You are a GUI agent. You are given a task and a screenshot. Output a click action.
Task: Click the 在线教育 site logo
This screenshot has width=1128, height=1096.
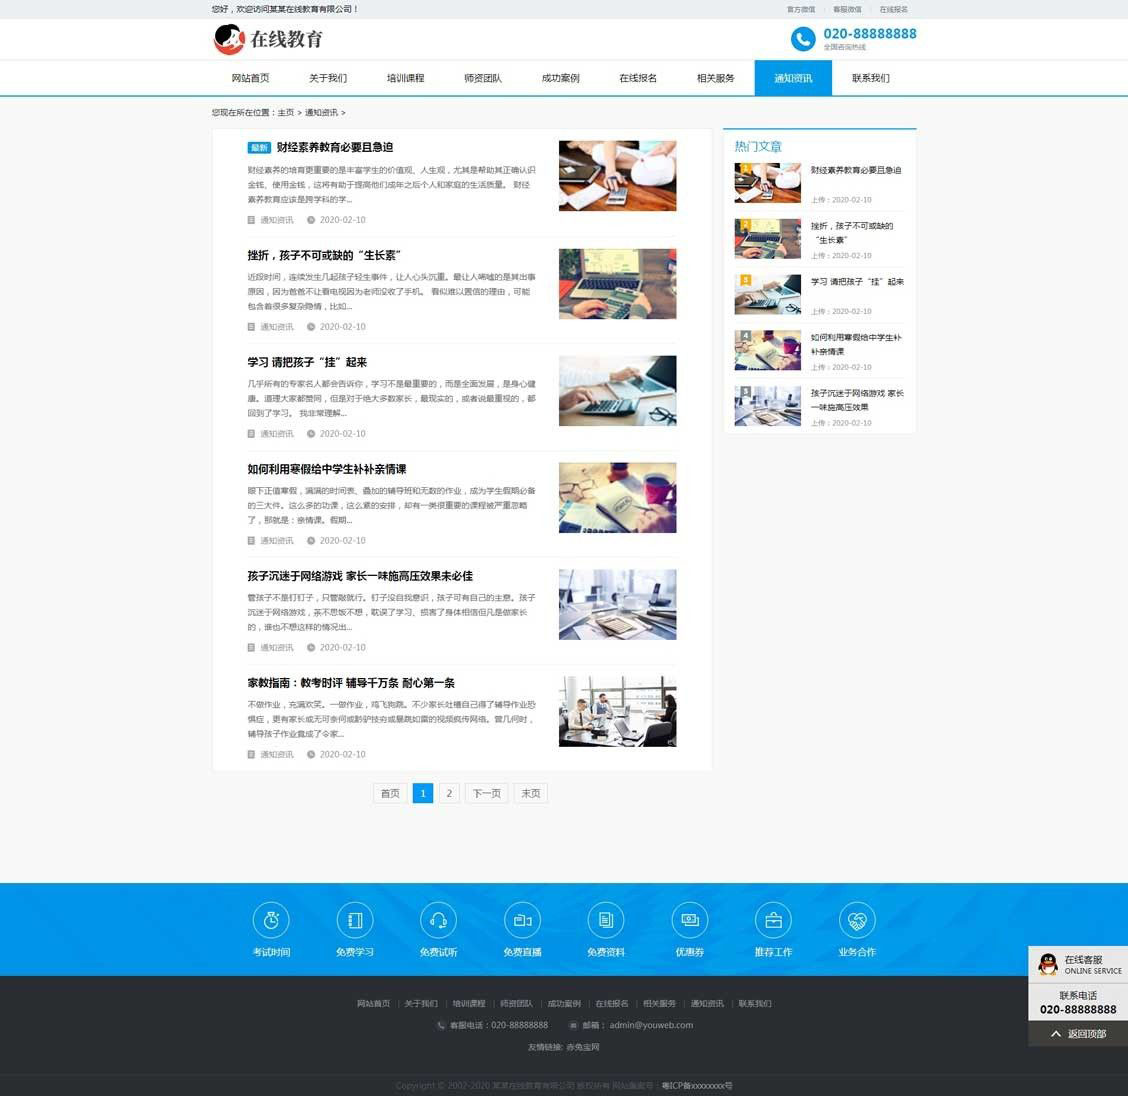[x=269, y=39]
